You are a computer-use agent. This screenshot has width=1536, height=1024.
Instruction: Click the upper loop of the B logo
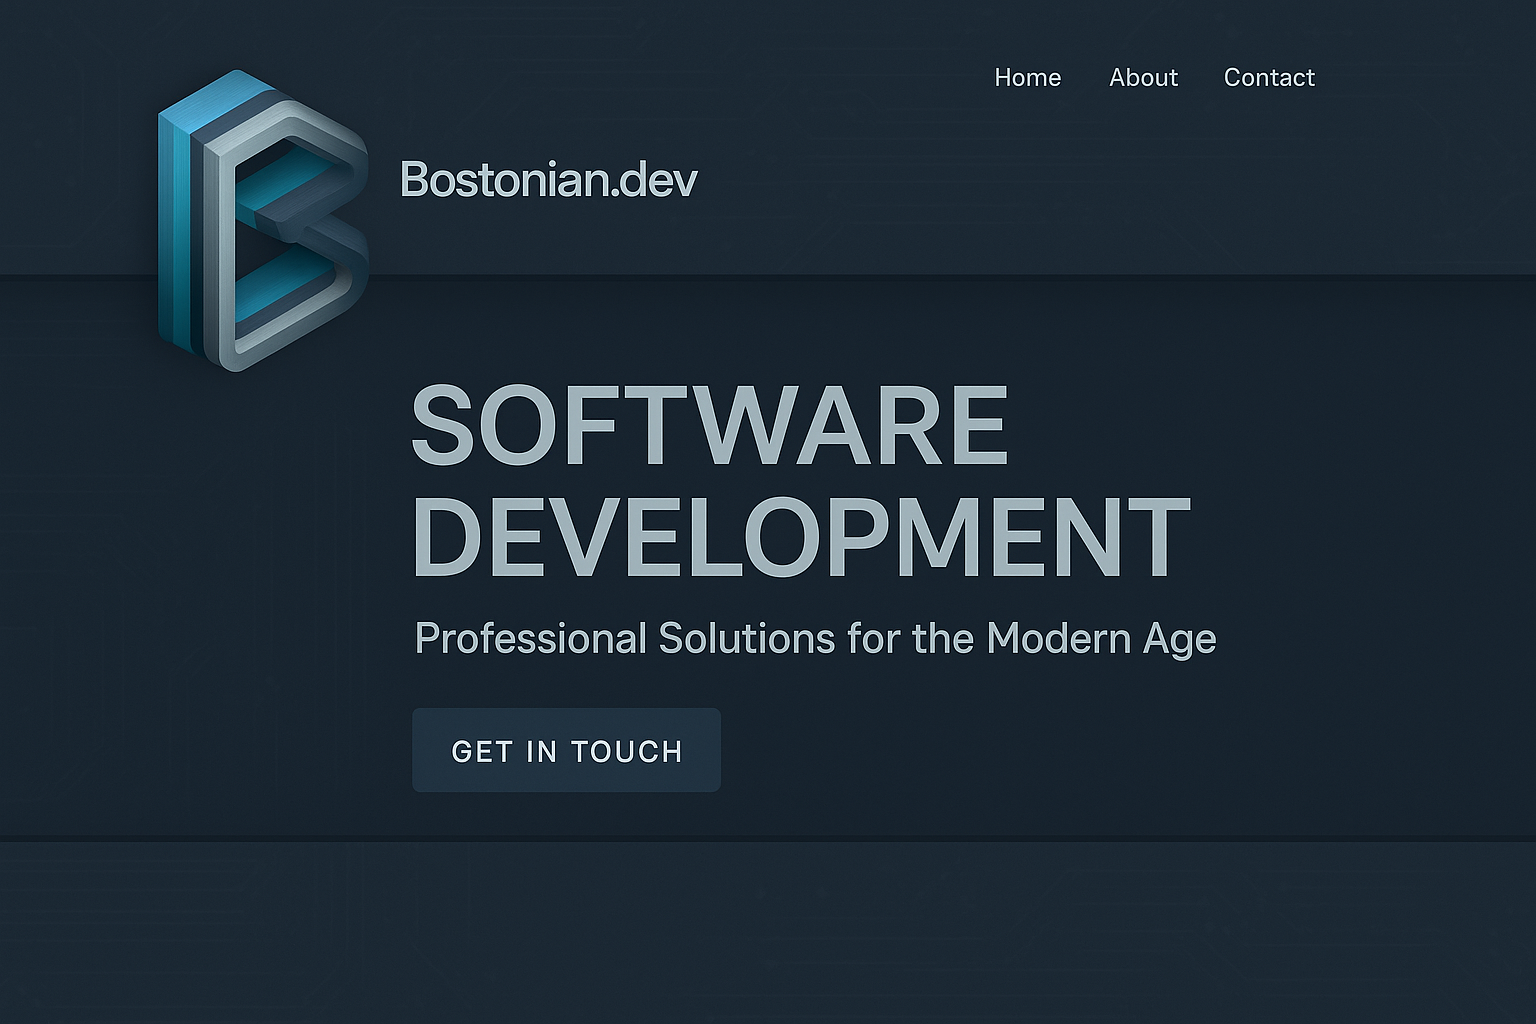290,177
